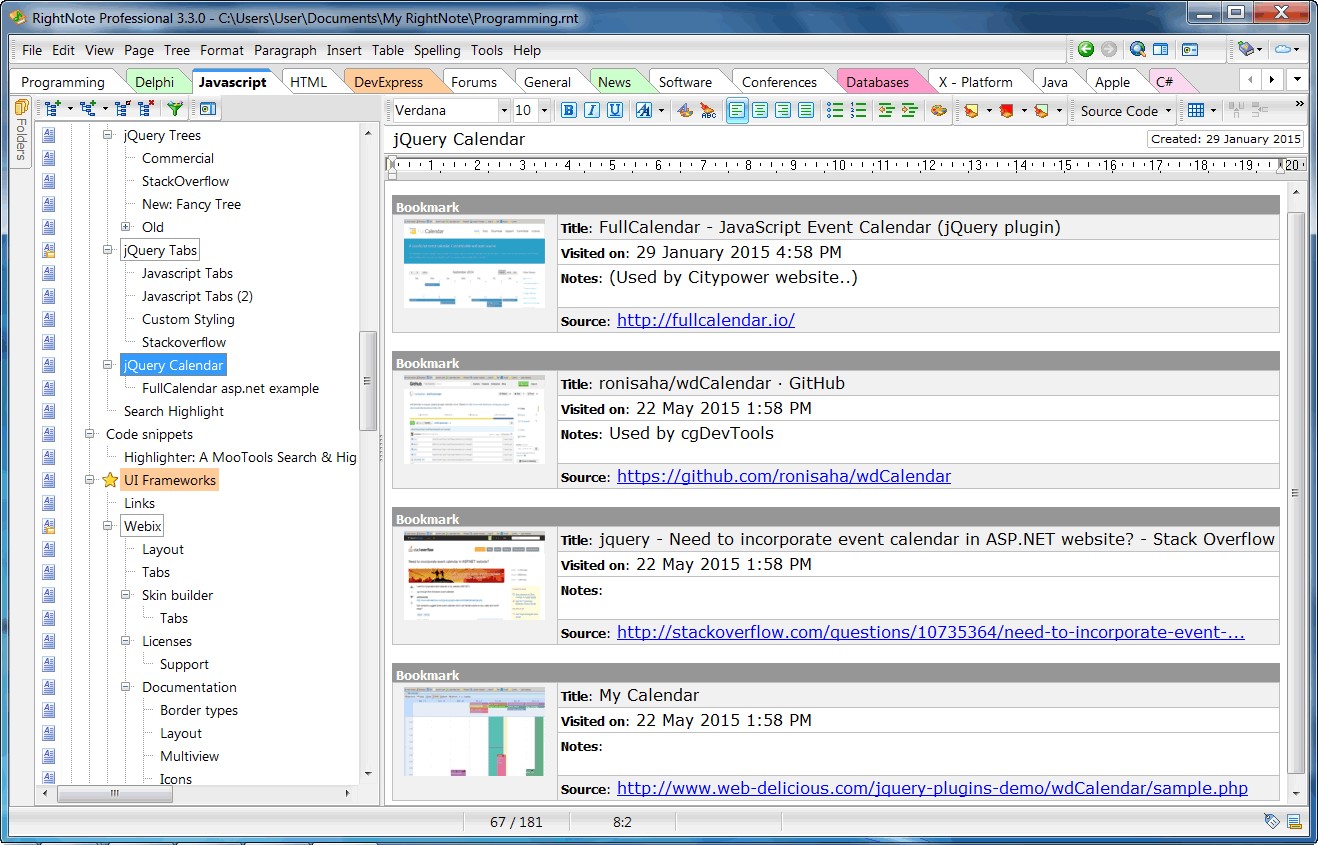Click the cloud sync icon
This screenshot has height=845, width=1318.
tap(1282, 49)
